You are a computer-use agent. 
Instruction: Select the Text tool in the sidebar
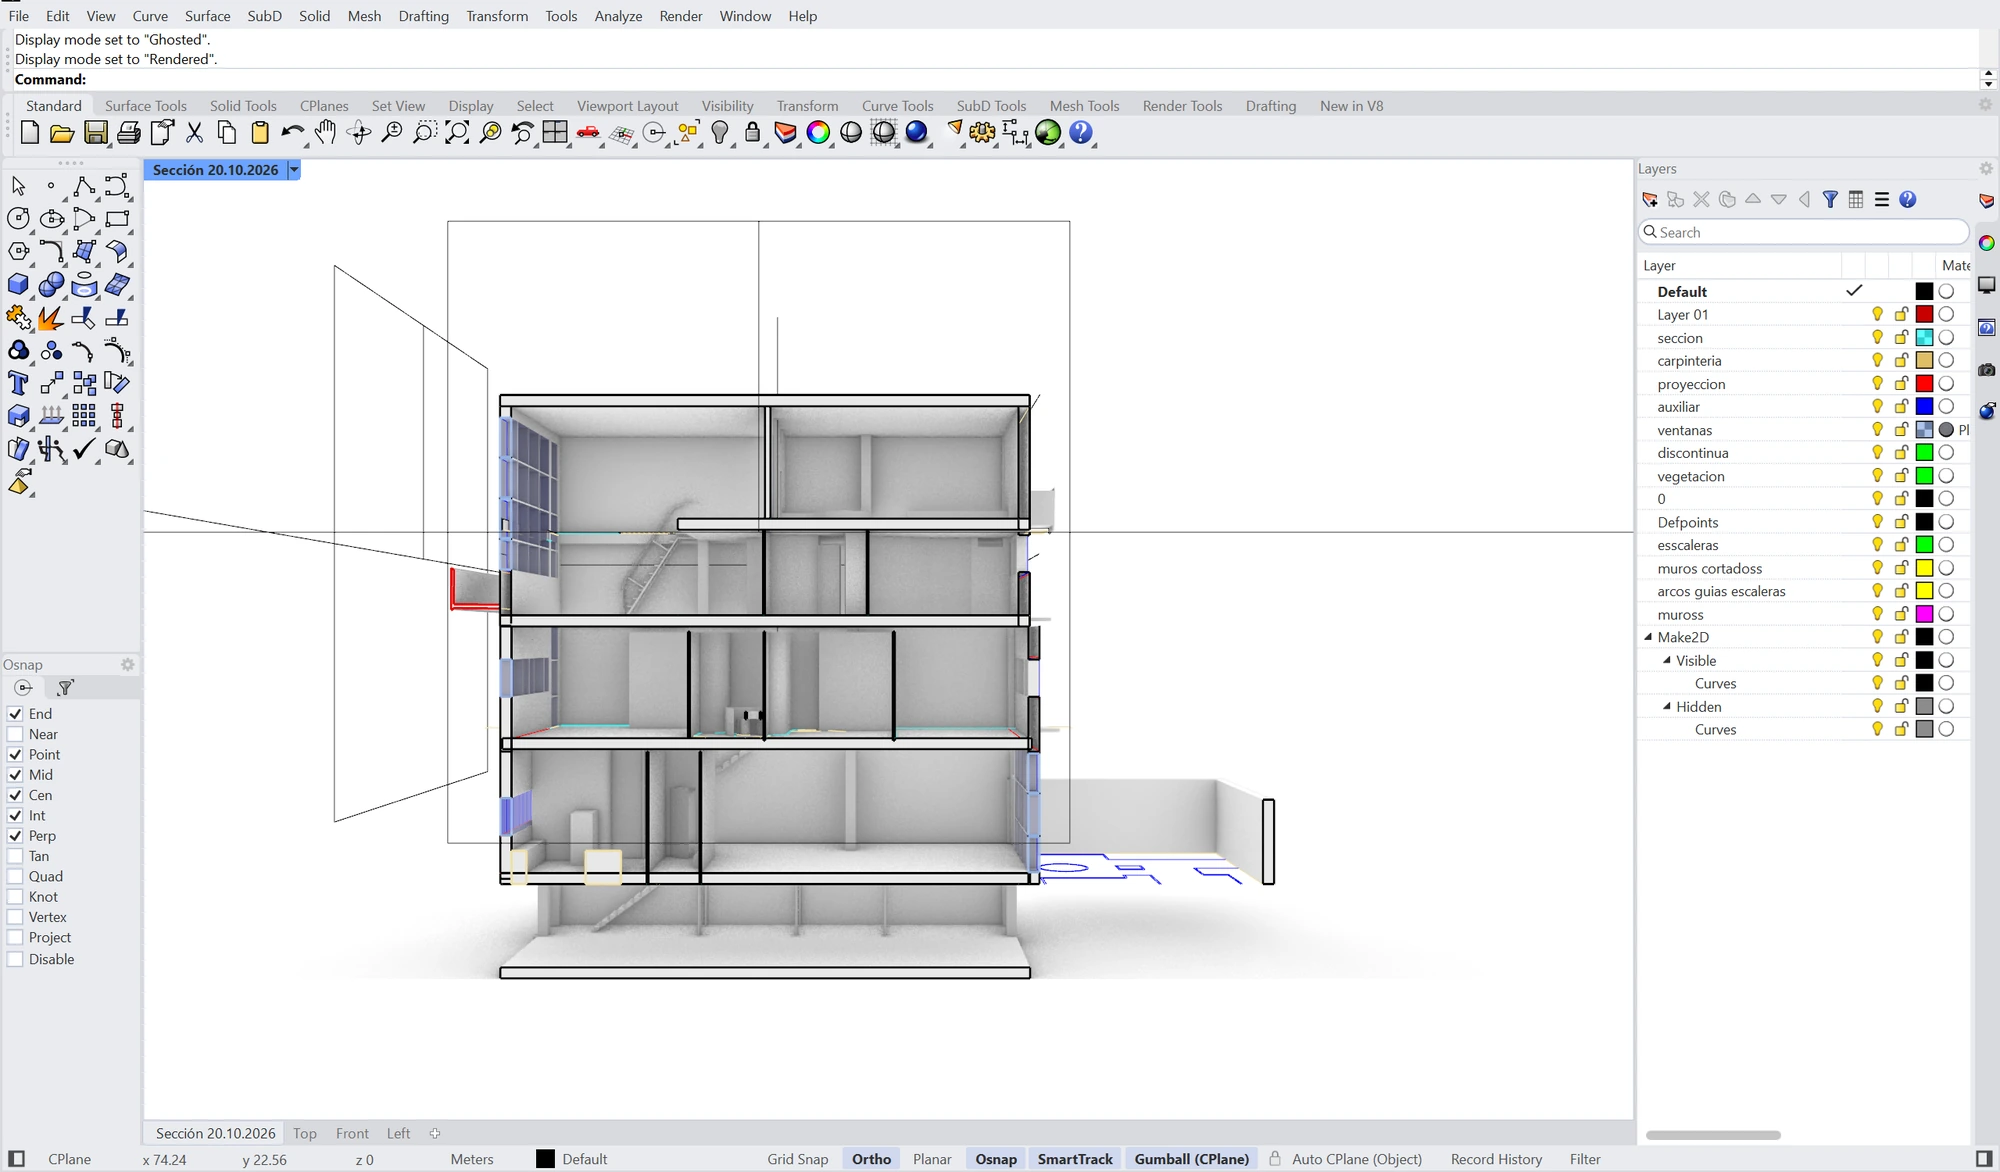pyautogui.click(x=18, y=383)
